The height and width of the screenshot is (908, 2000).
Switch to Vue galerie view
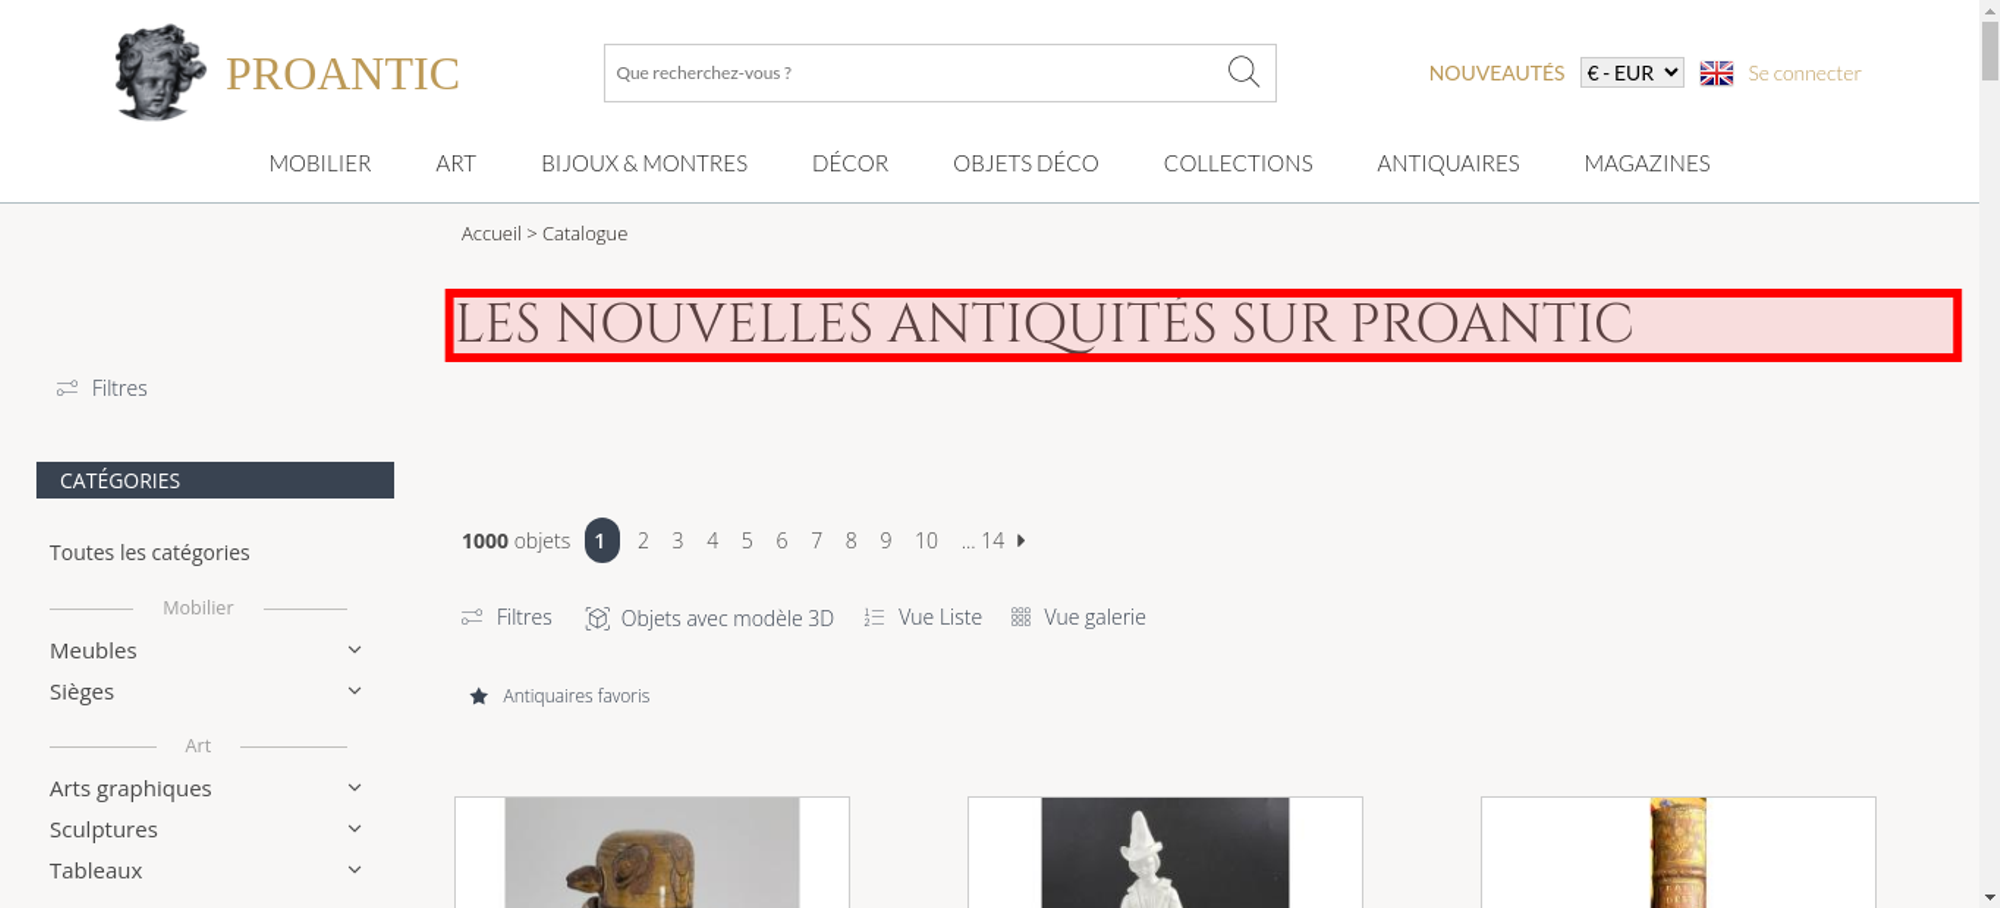pyautogui.click(x=1078, y=617)
